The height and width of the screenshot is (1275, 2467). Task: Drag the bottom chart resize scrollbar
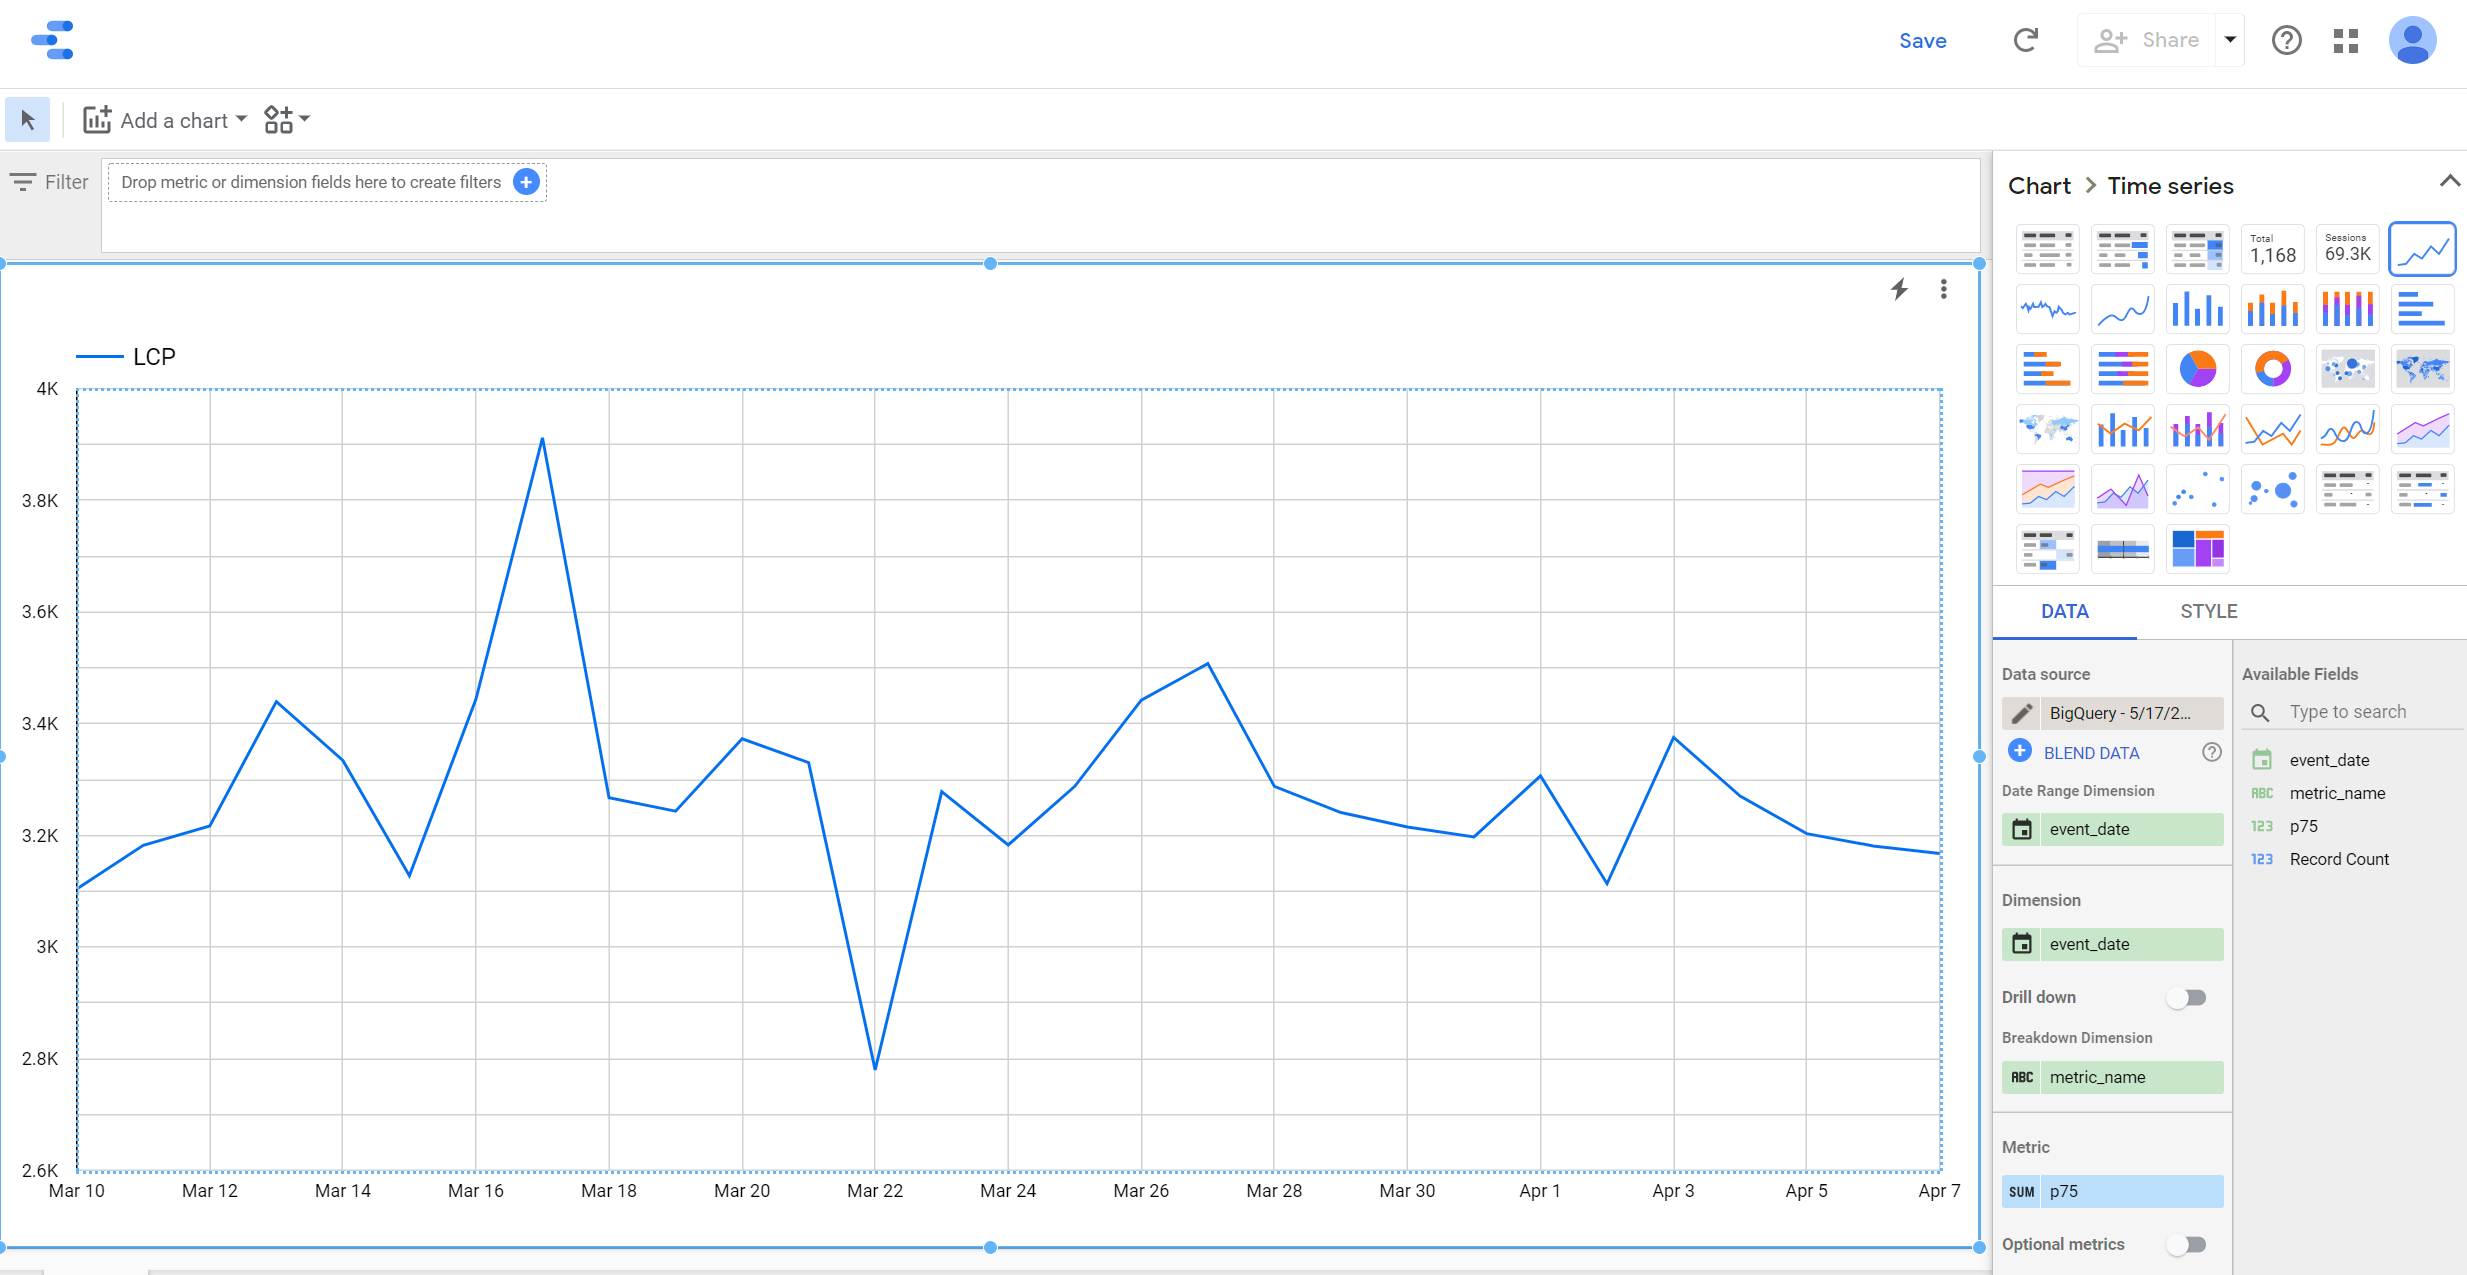(x=990, y=1239)
